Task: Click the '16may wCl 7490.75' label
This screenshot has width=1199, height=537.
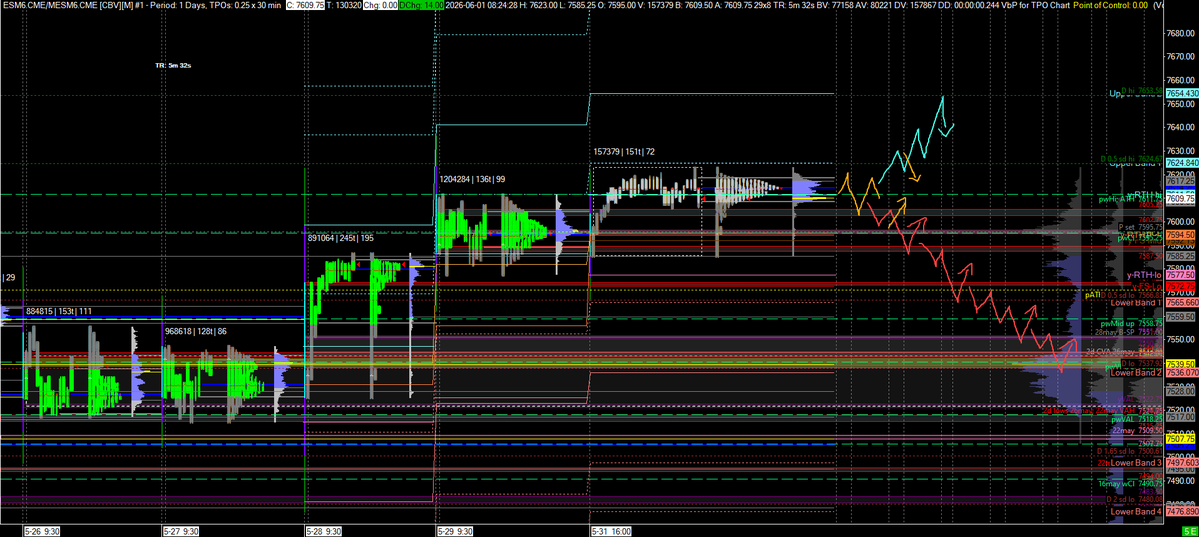Action: coord(1132,483)
